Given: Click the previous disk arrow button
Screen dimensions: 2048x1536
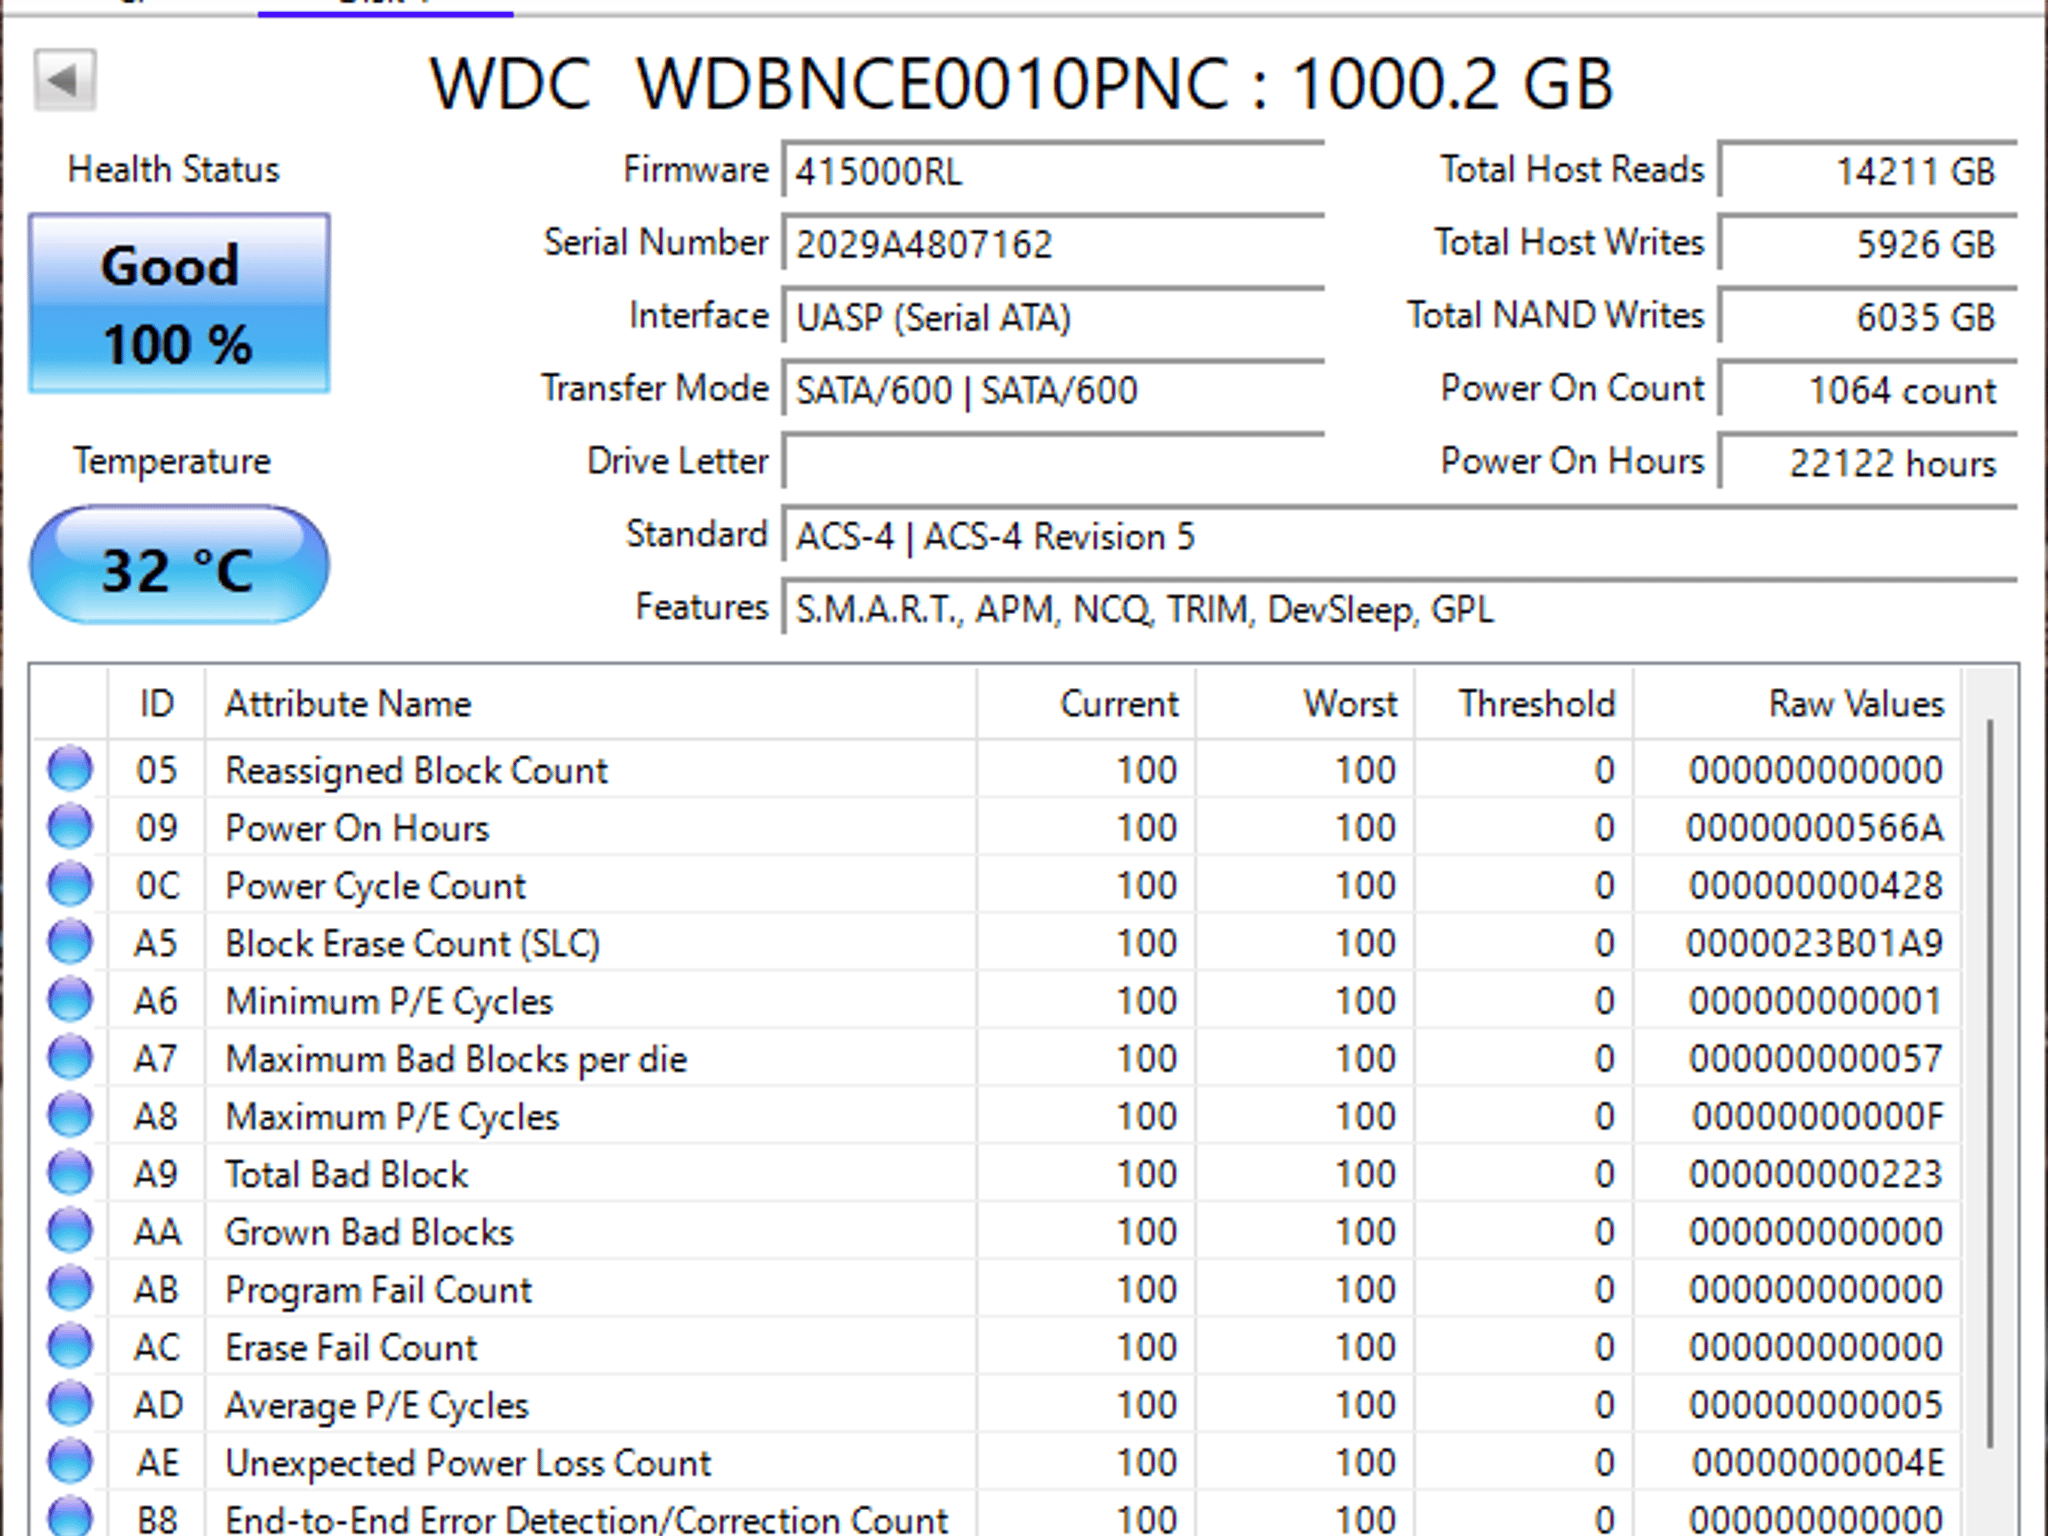Looking at the screenshot, I should [65, 80].
